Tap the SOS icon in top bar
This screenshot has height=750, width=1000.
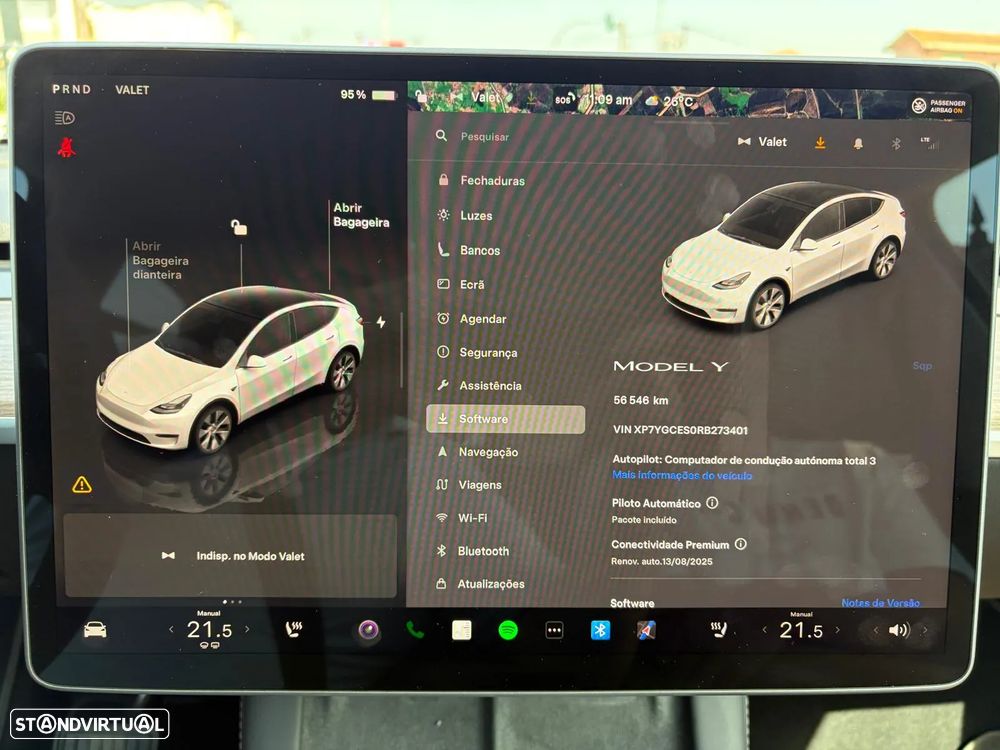pyautogui.click(x=564, y=99)
